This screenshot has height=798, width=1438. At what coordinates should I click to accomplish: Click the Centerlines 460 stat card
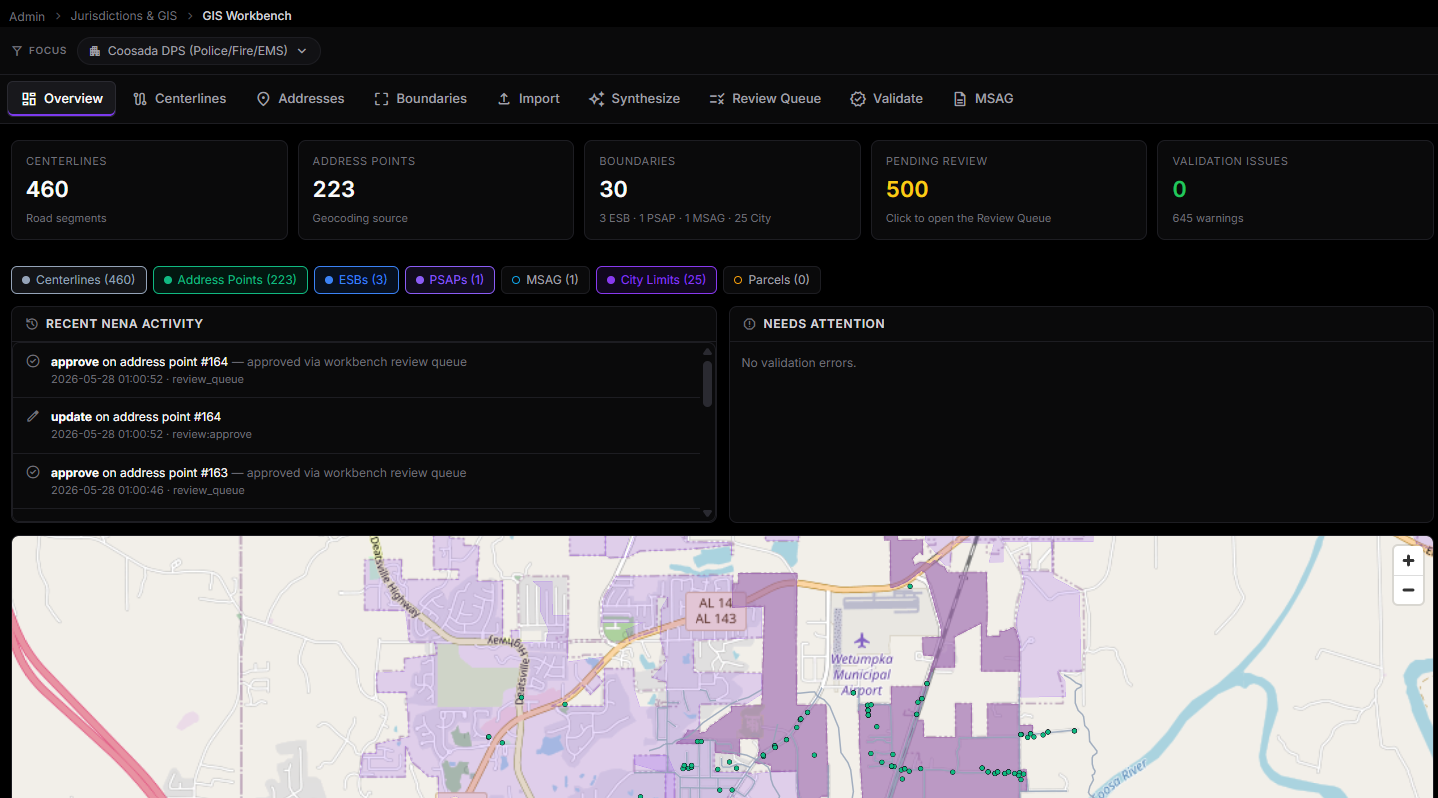point(149,190)
